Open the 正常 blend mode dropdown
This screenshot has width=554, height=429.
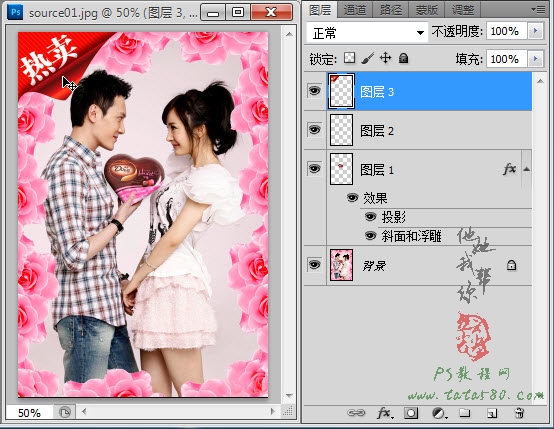[x=367, y=33]
